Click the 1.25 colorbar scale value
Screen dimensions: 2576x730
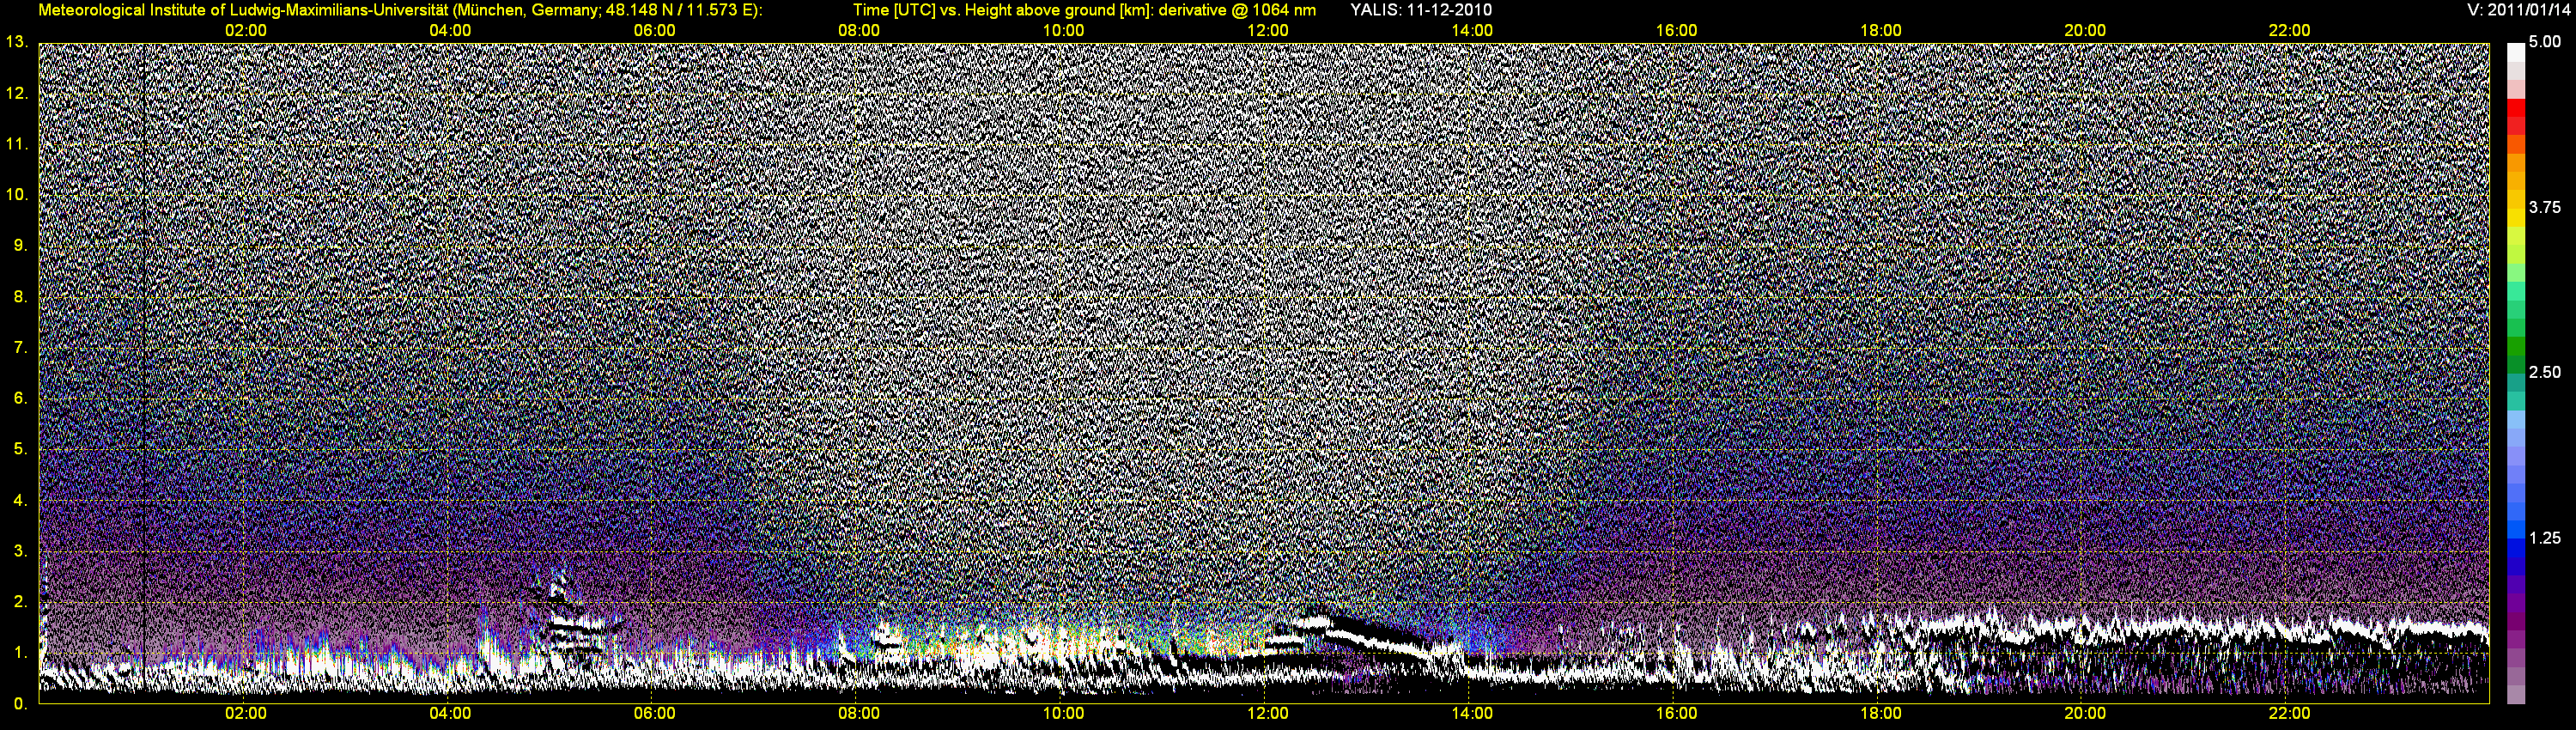click(2545, 538)
